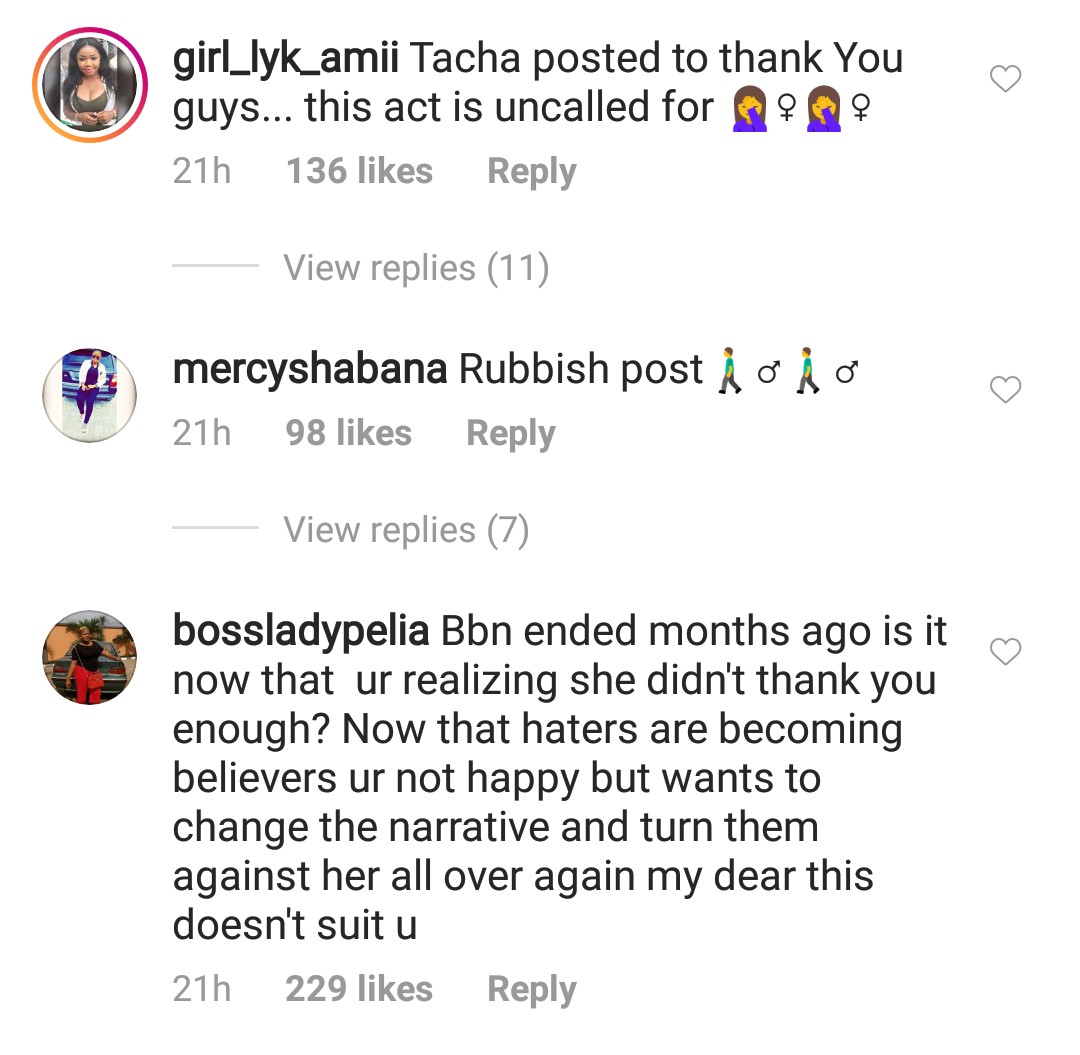Expand View replies (7)
Viewport: 1080px width, 1055px height.
(406, 530)
